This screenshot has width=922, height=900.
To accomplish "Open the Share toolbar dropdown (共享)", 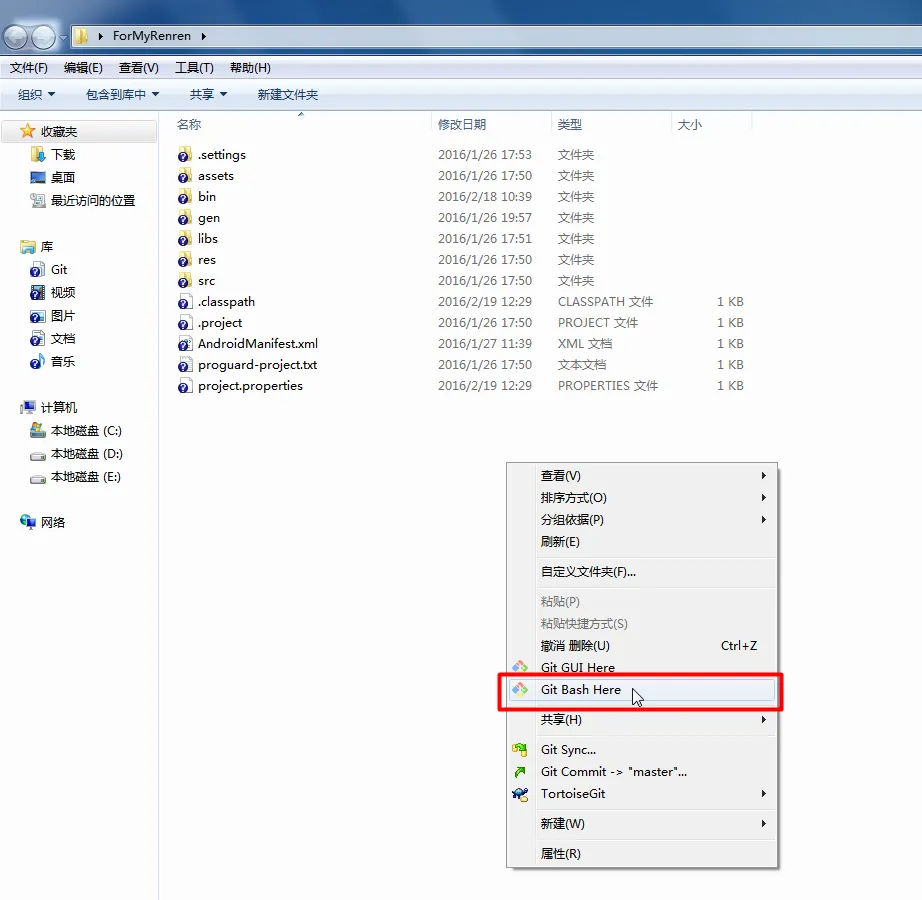I will pos(208,95).
